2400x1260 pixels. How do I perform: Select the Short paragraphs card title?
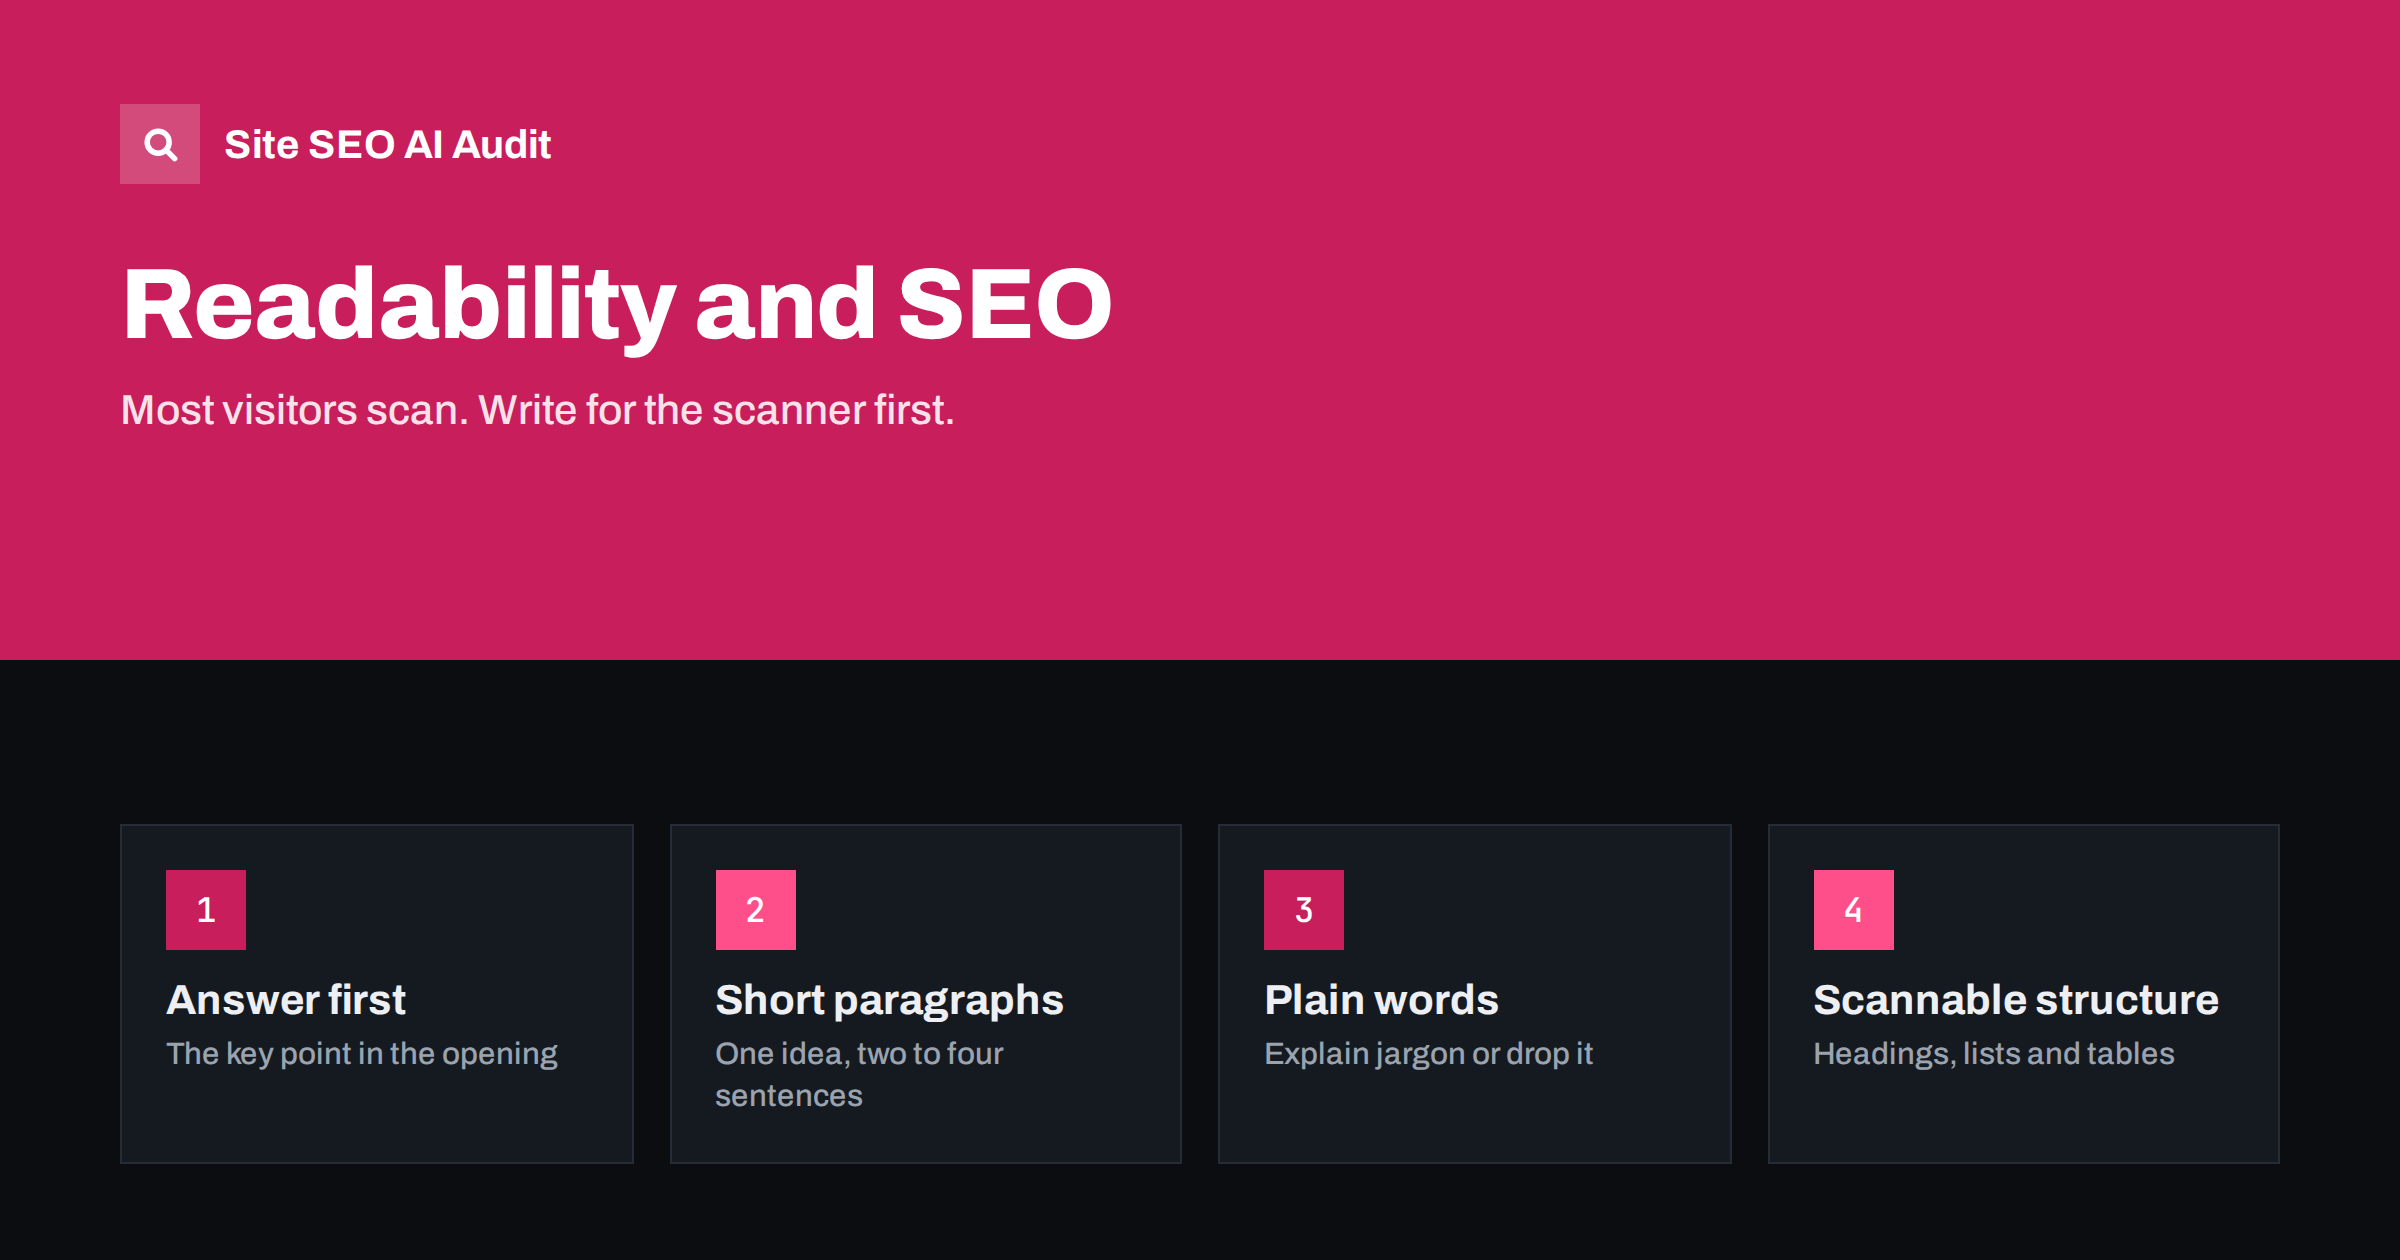pos(890,1001)
